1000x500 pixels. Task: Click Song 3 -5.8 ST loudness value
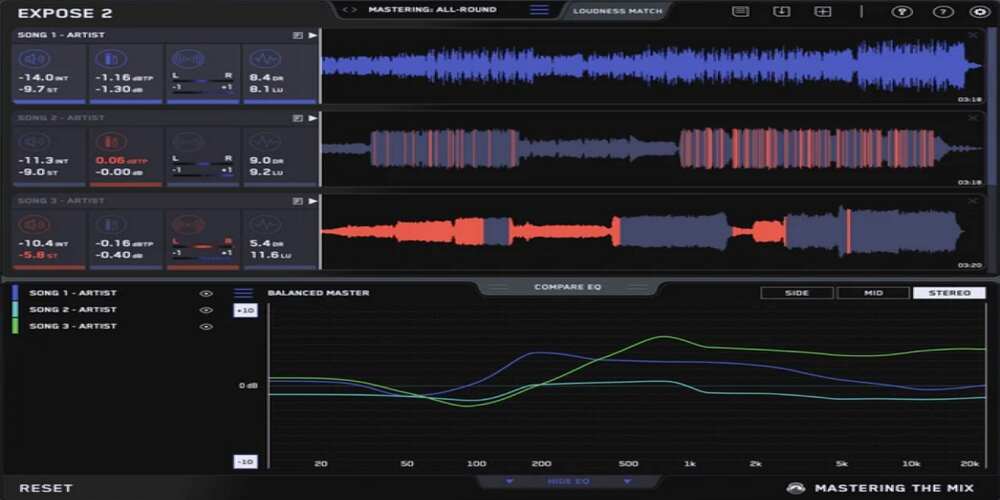(38, 254)
